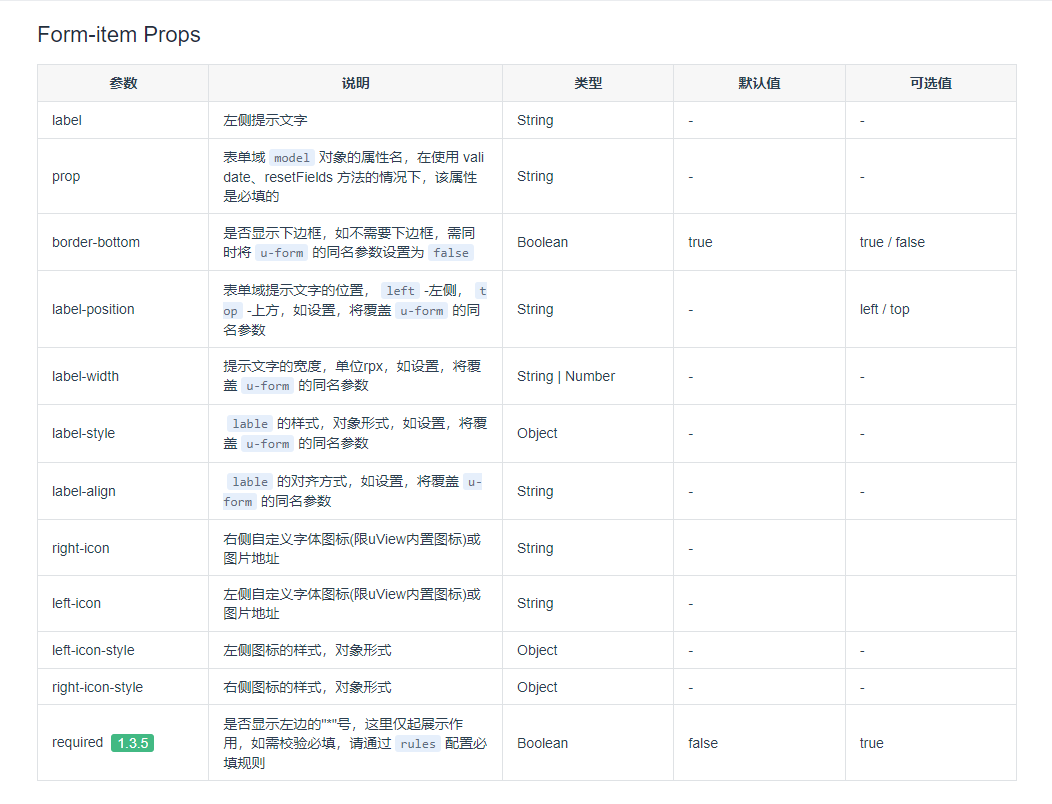Click the prop parameter name
Viewport: 1052px width, 804px height.
[65, 176]
